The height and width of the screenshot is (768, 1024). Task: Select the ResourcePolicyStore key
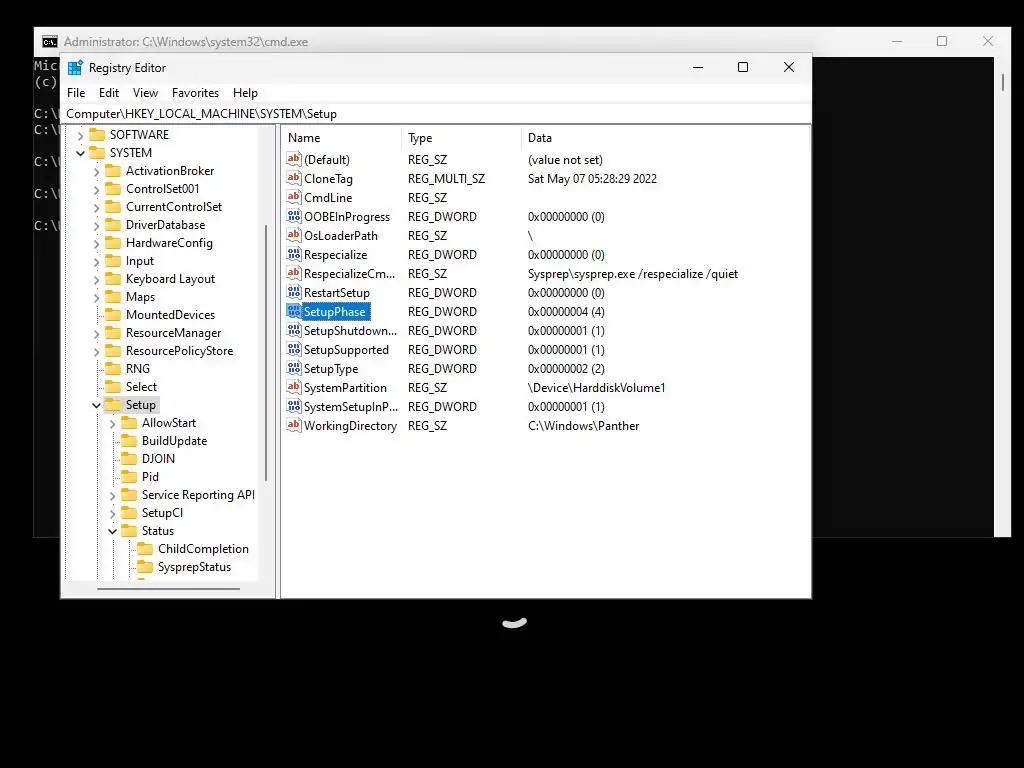179,351
